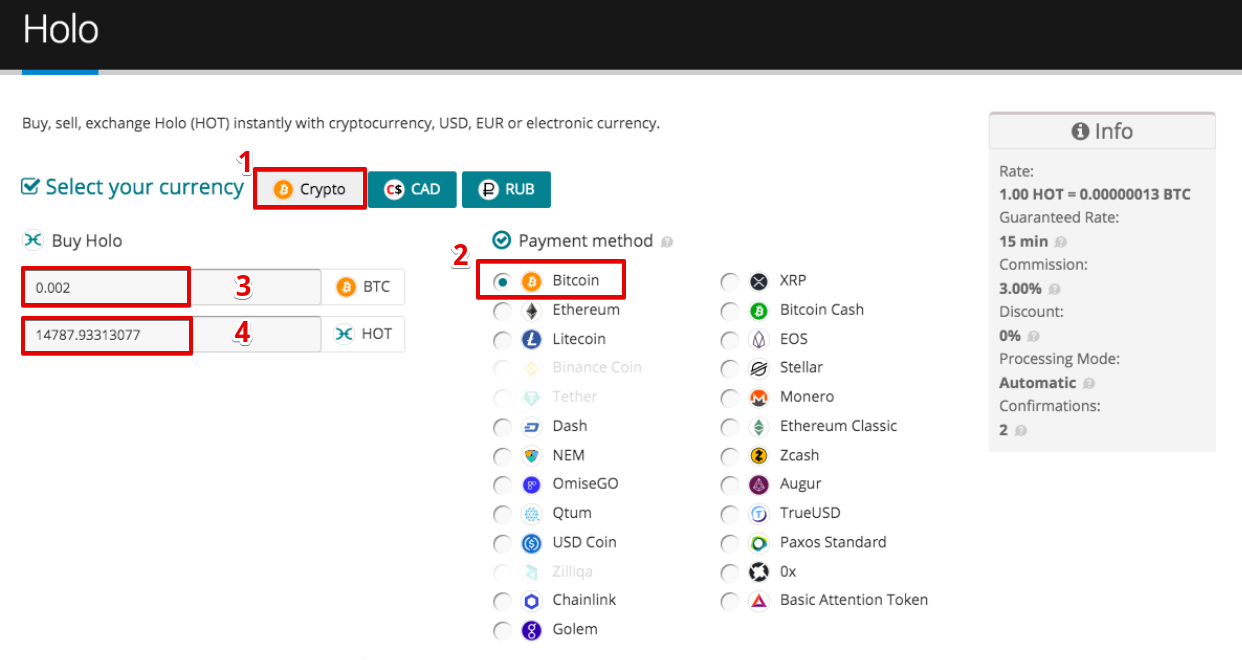Select the 0x radio button
This screenshot has width=1242, height=660.
pos(730,572)
